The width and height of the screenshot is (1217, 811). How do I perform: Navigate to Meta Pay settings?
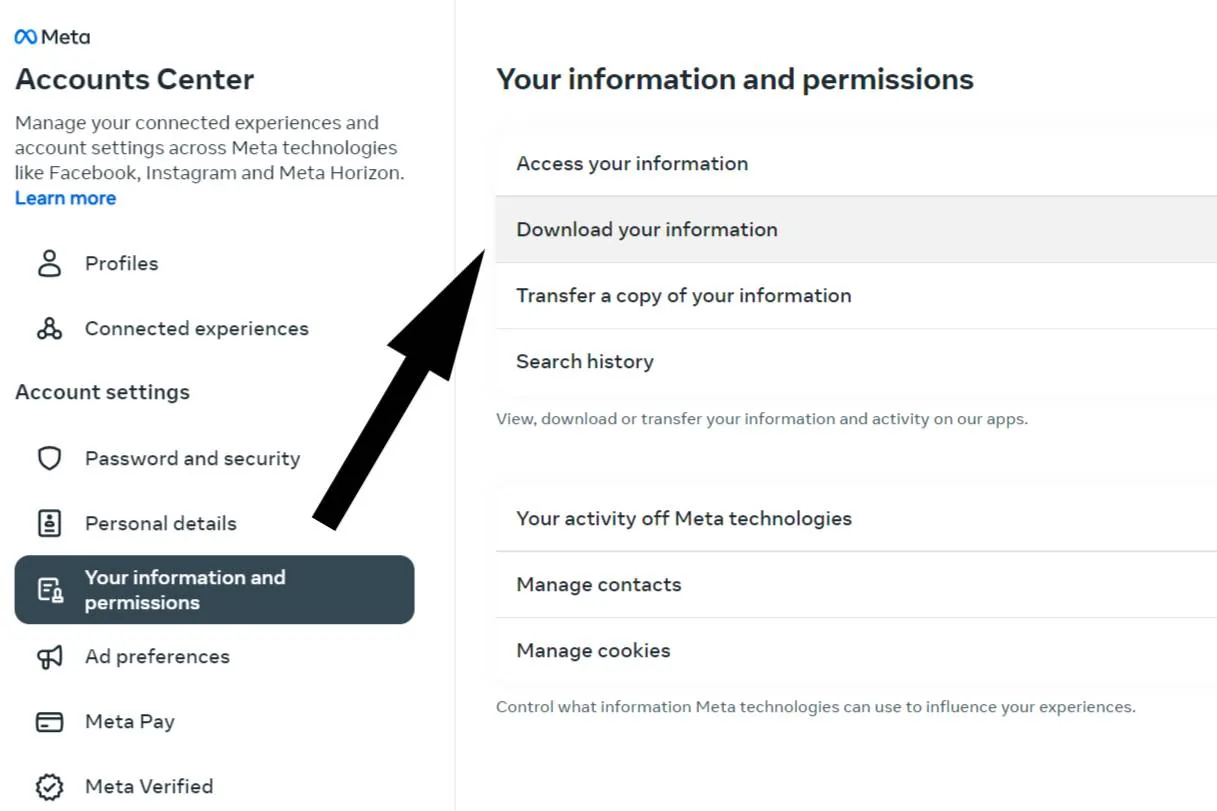point(130,721)
